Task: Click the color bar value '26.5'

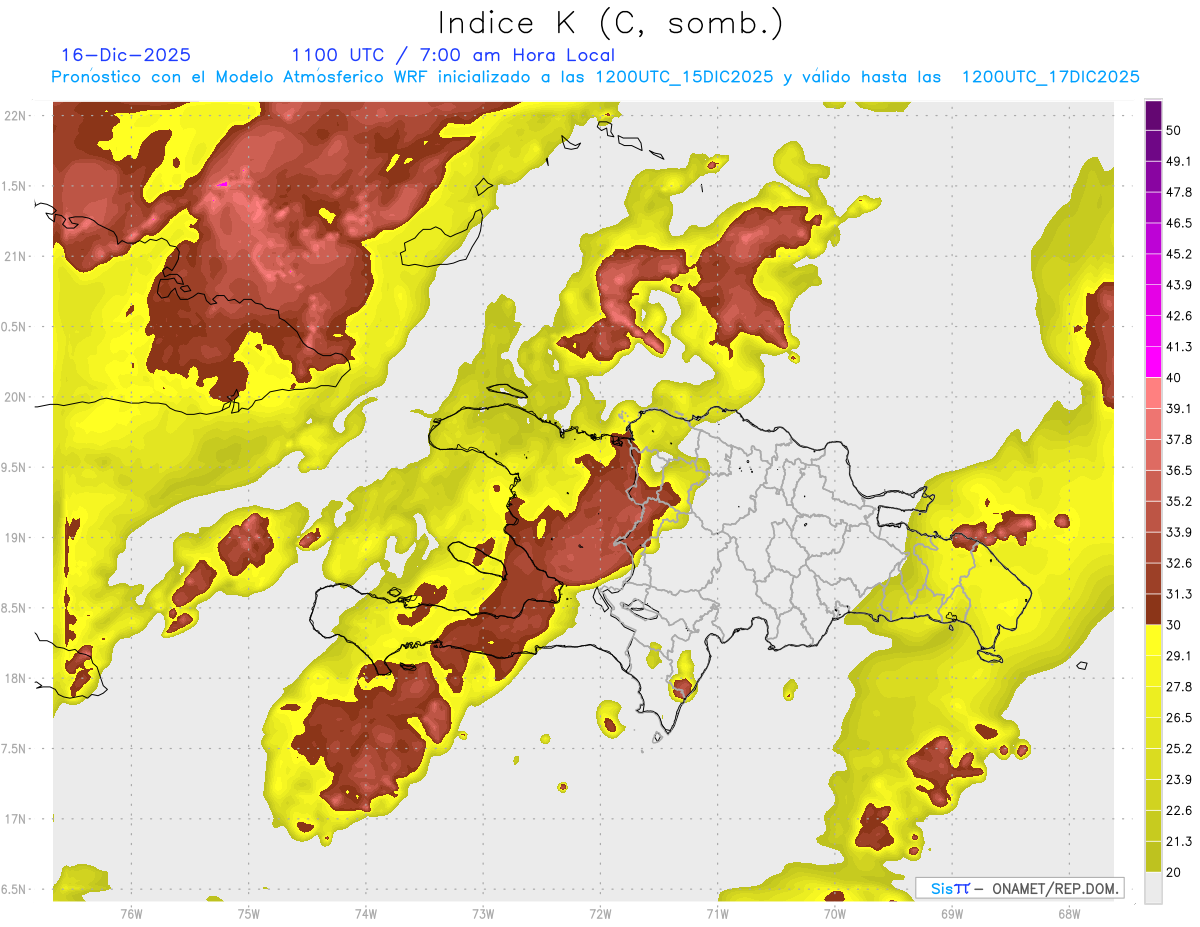Action: (1179, 718)
